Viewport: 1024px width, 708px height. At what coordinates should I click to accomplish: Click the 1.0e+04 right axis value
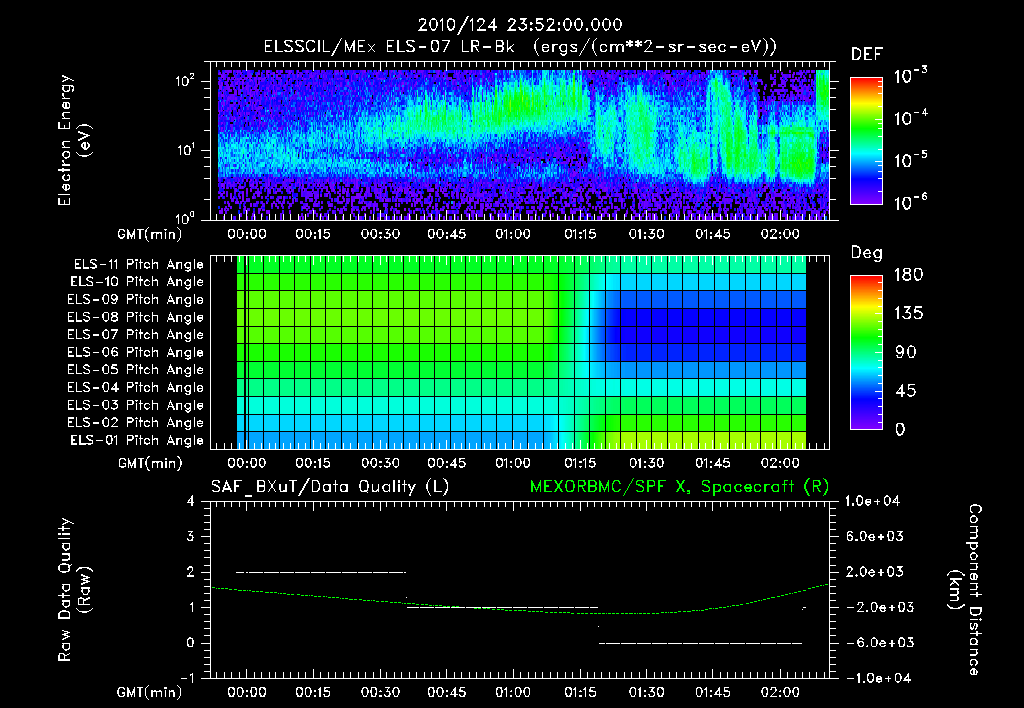(872, 501)
